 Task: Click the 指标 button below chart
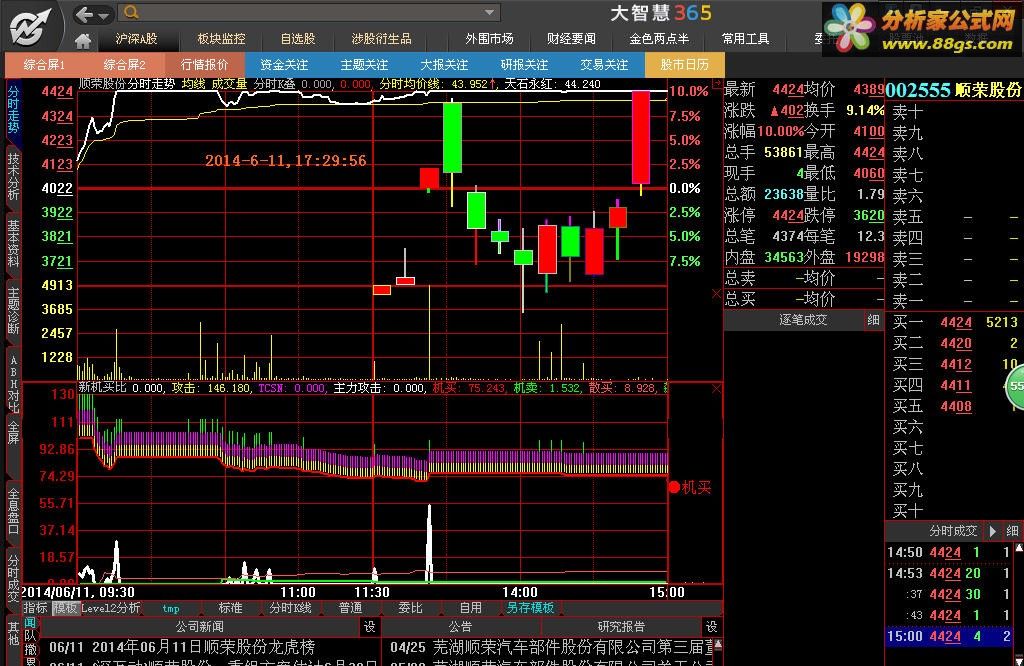tap(36, 608)
